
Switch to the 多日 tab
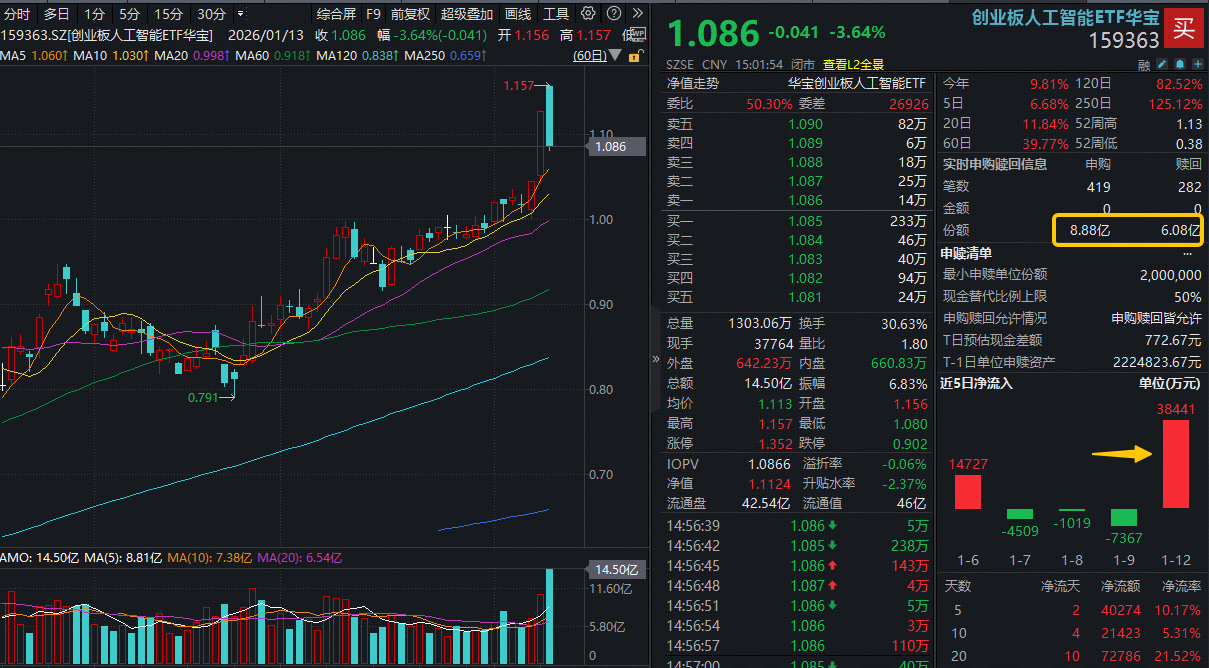pyautogui.click(x=56, y=13)
